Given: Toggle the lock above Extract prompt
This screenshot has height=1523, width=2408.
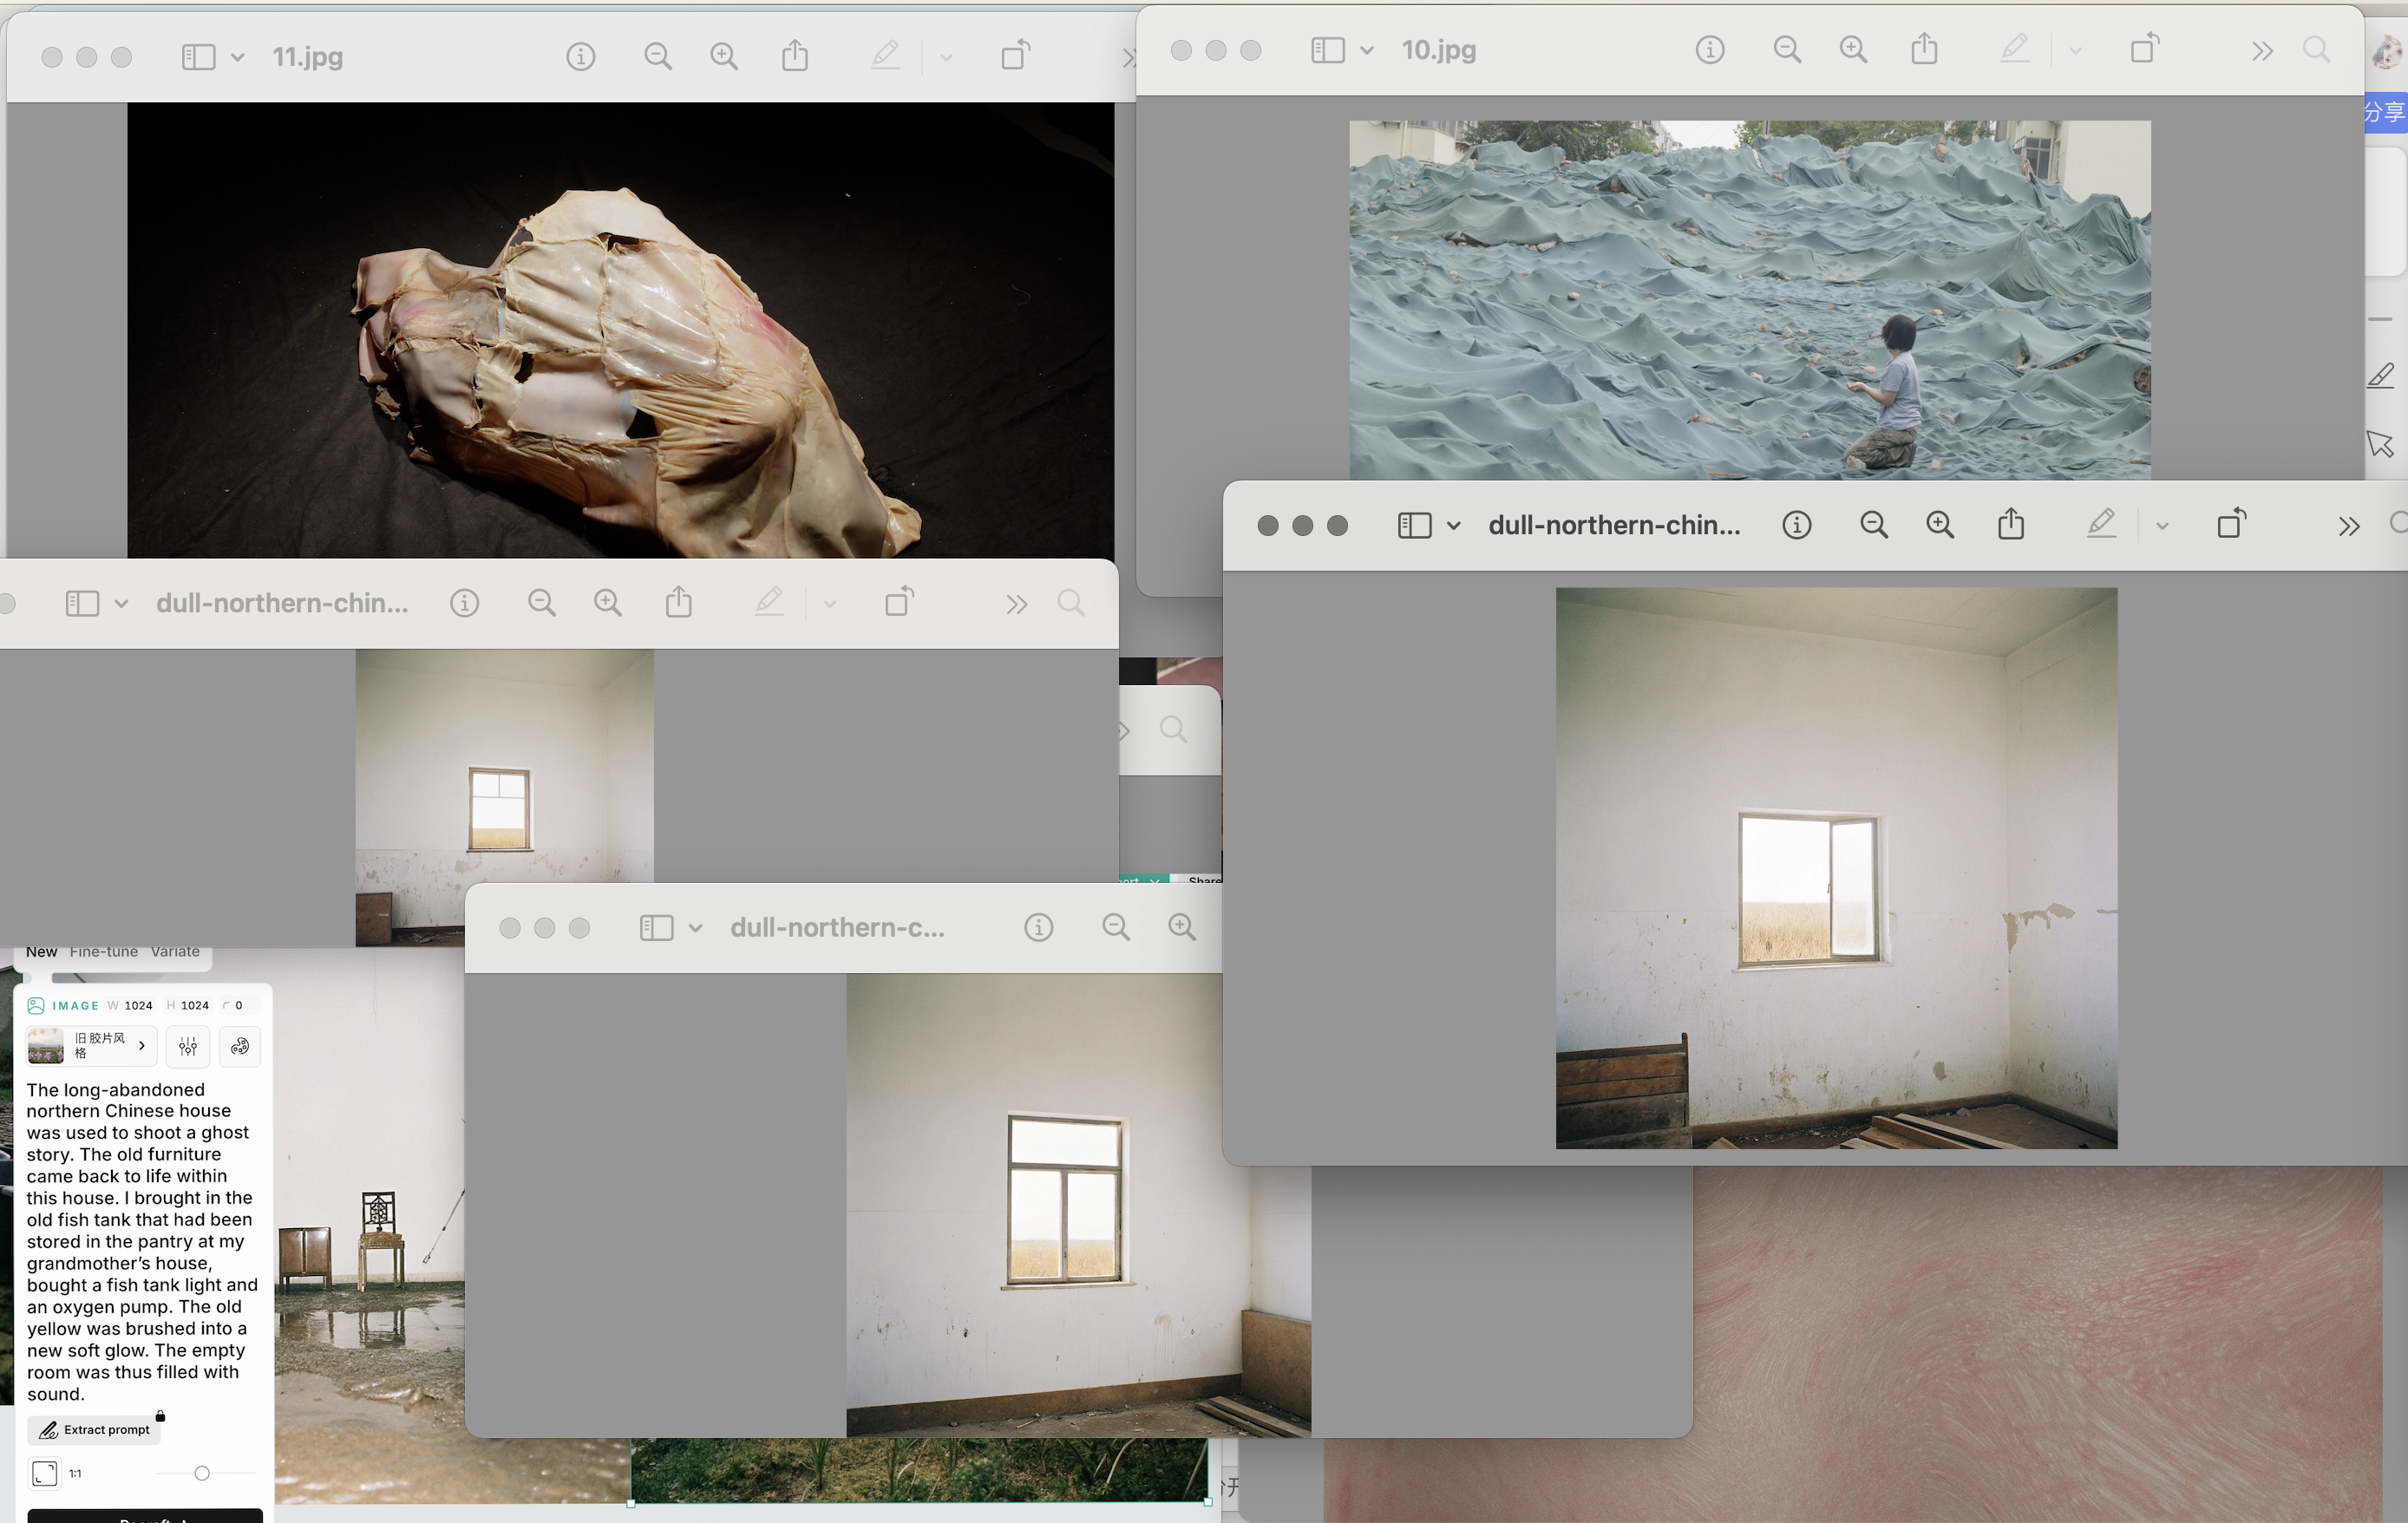Looking at the screenshot, I should click(160, 1415).
